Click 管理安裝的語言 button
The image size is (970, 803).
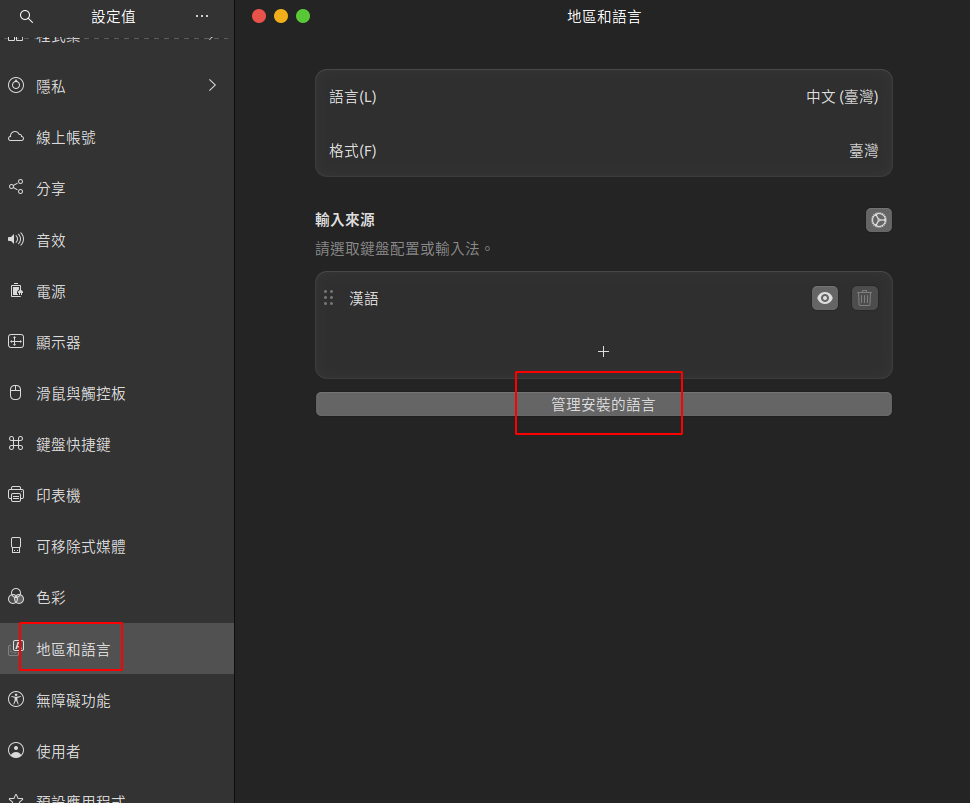pos(604,405)
